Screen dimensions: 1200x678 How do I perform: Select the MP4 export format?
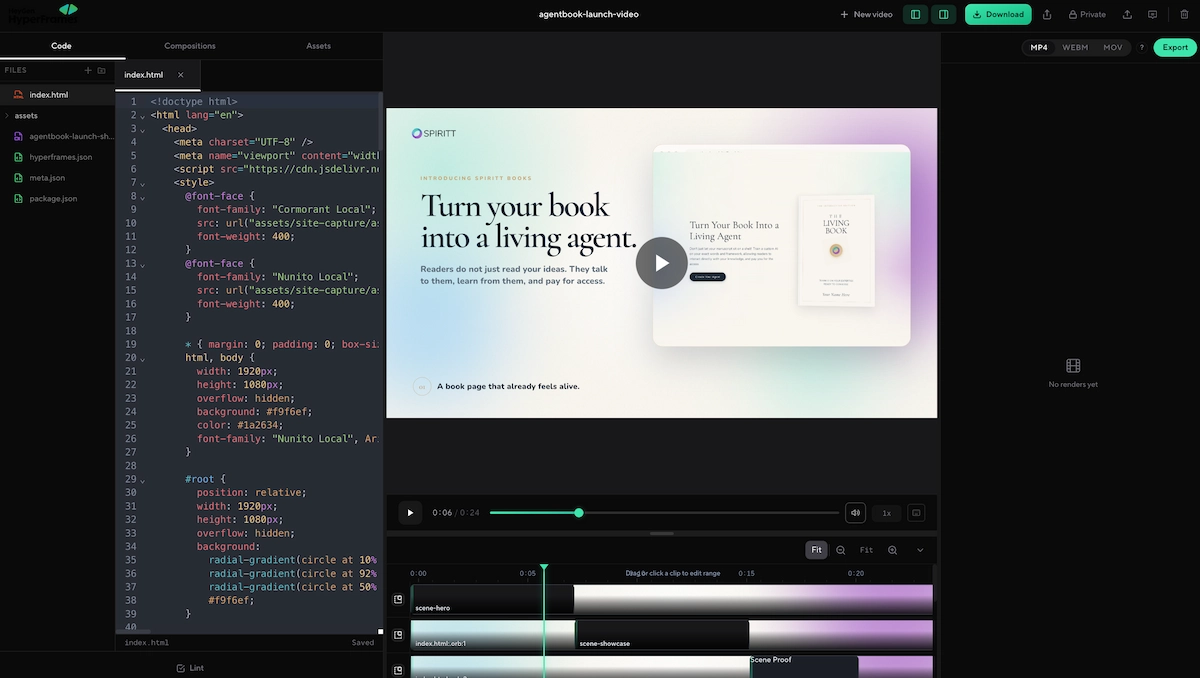1039,47
